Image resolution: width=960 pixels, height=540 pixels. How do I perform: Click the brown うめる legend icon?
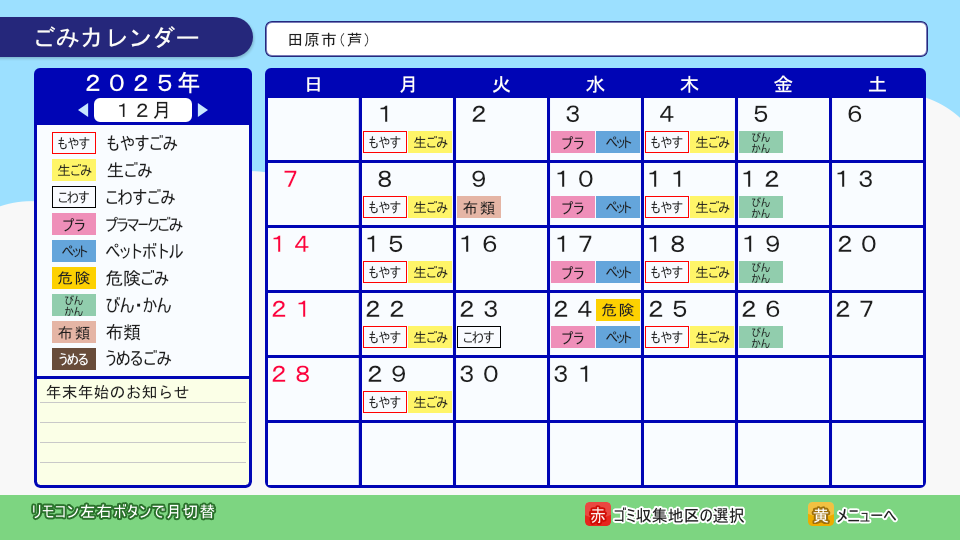point(74,358)
